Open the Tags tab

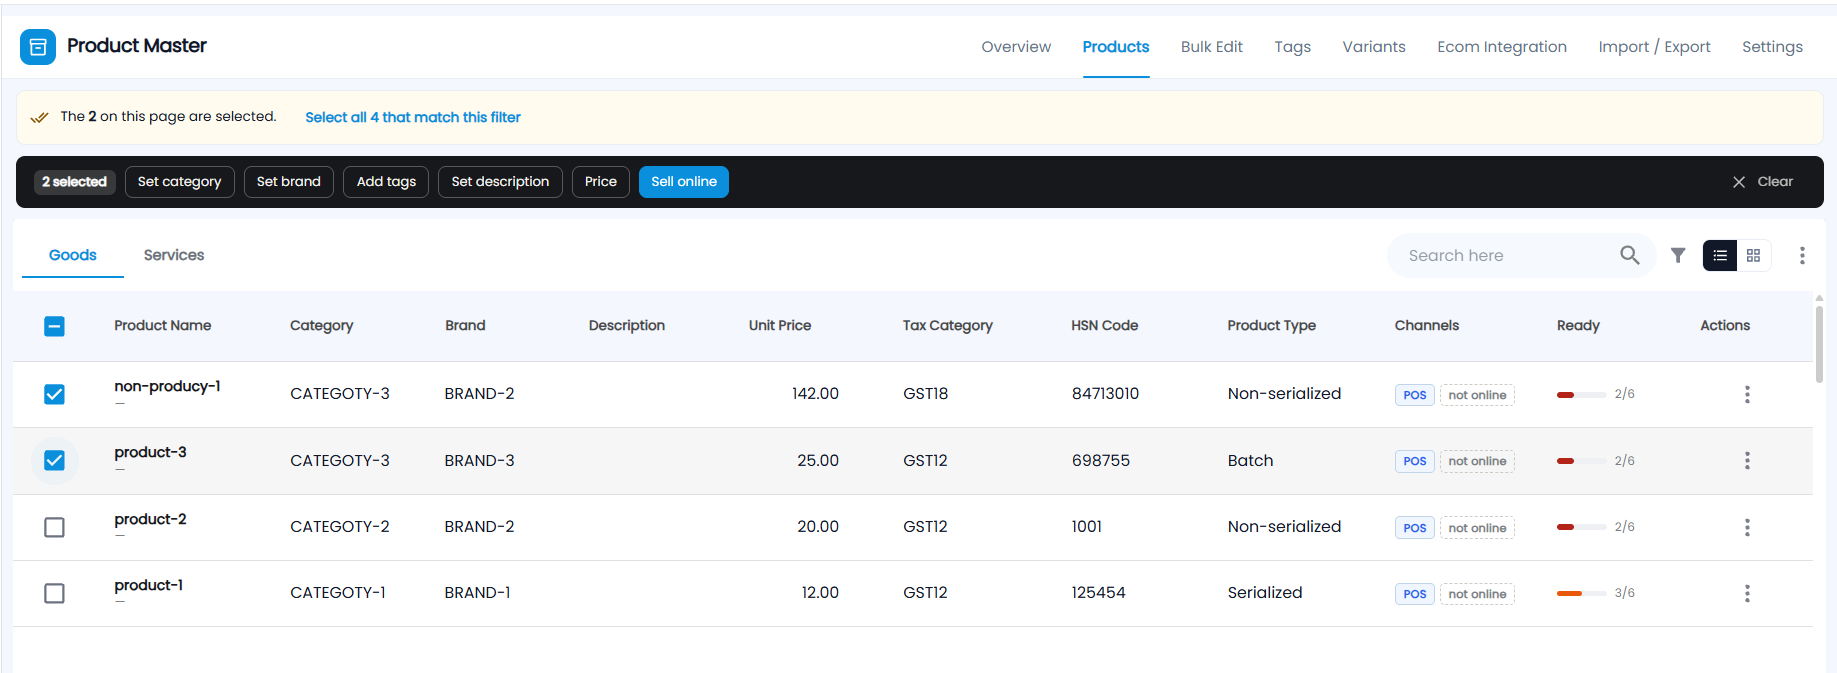coord(1292,47)
